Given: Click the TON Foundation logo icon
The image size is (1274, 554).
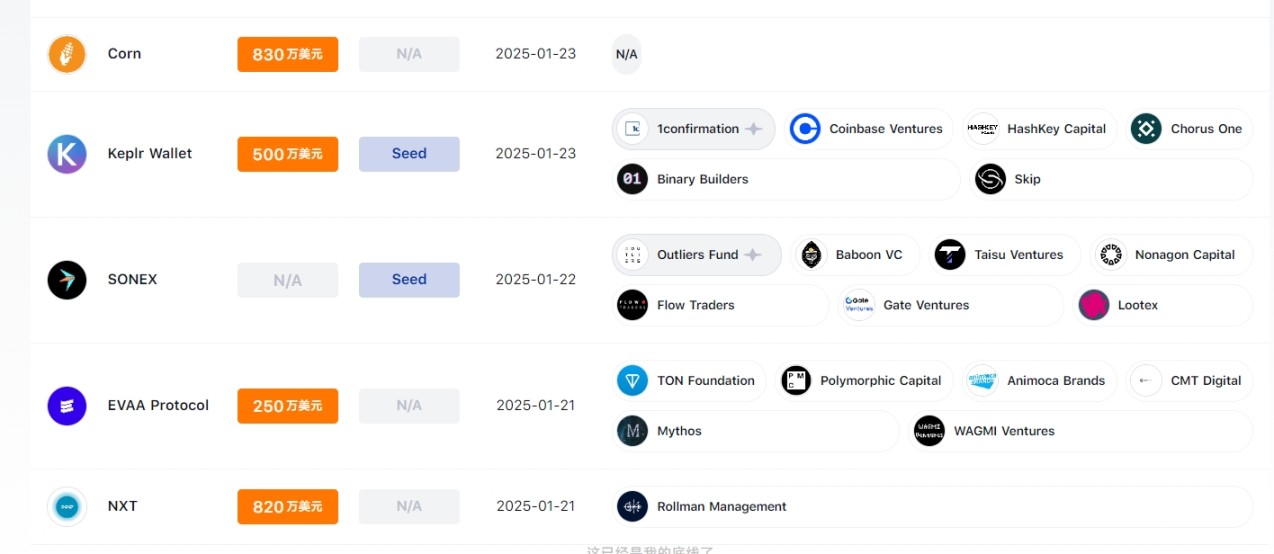Looking at the screenshot, I should click(x=632, y=381).
